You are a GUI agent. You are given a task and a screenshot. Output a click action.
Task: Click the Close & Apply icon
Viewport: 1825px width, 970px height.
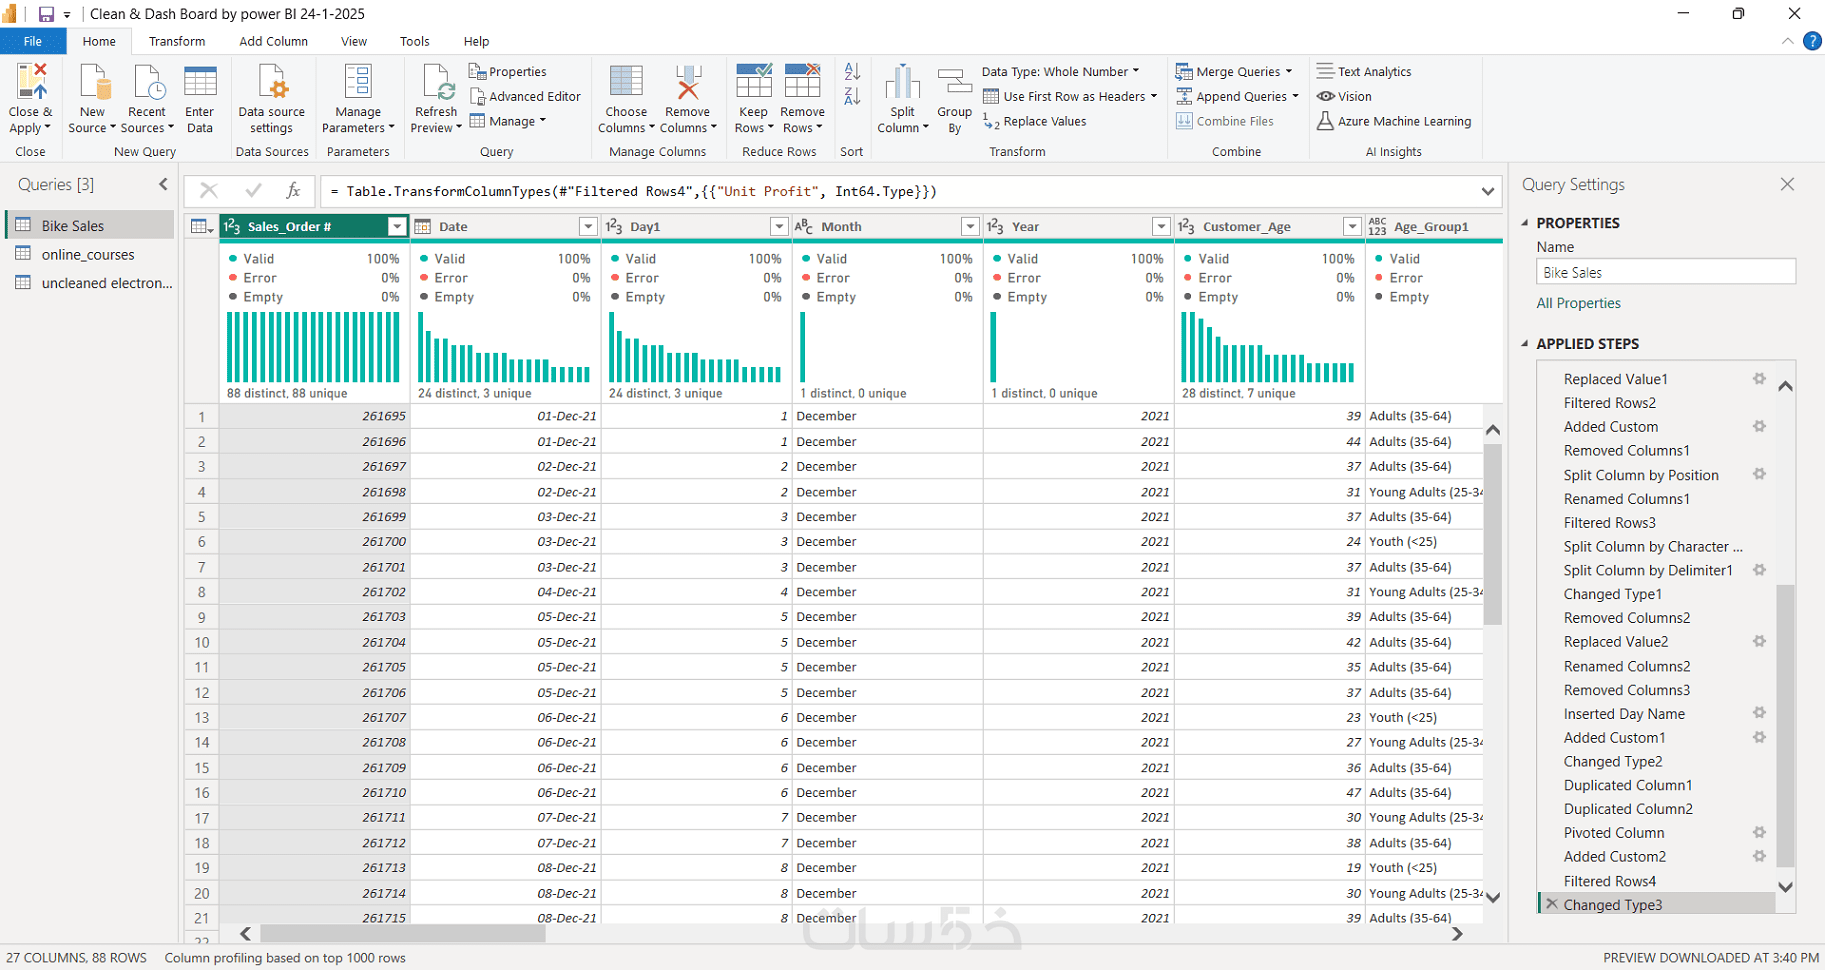pyautogui.click(x=30, y=83)
